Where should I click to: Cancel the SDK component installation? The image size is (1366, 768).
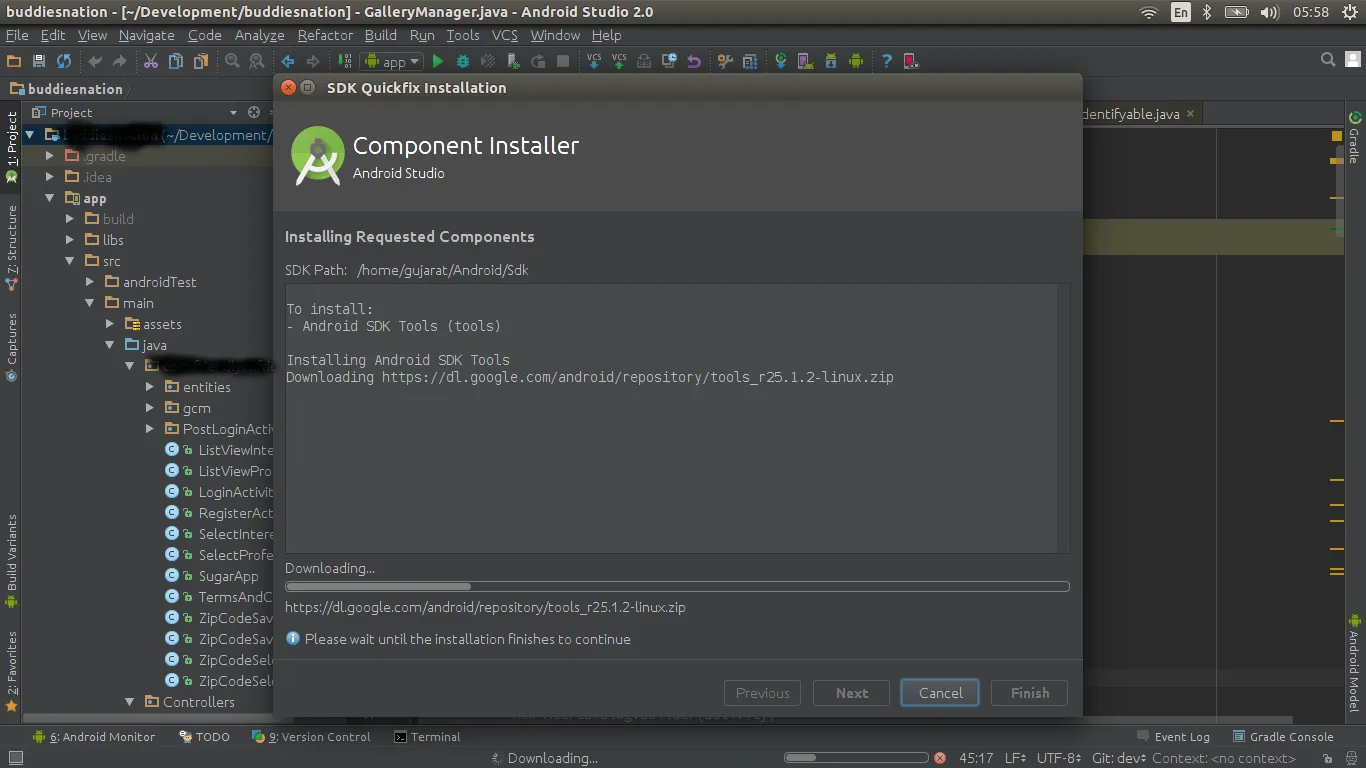pyautogui.click(x=940, y=693)
